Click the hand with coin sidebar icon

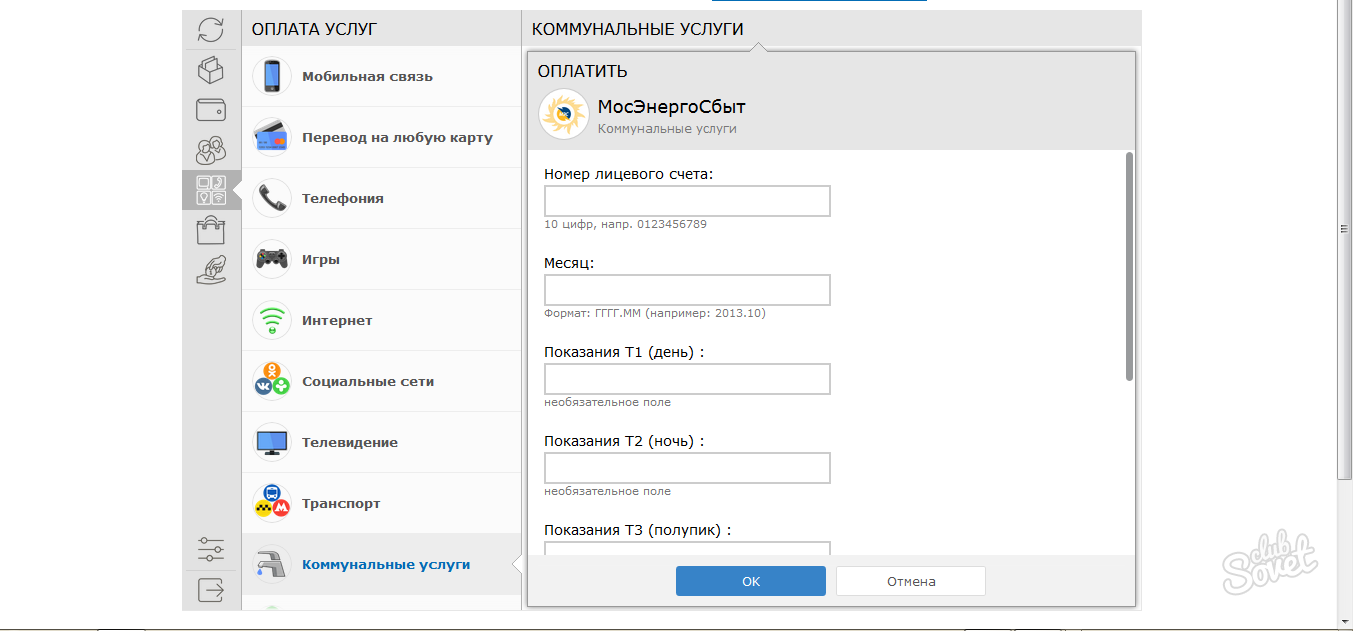point(211,269)
